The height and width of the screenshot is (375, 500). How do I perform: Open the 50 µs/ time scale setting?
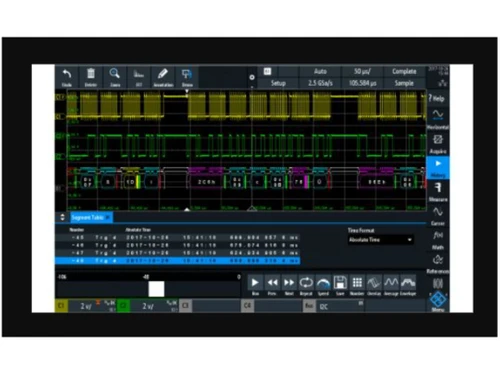click(x=362, y=71)
